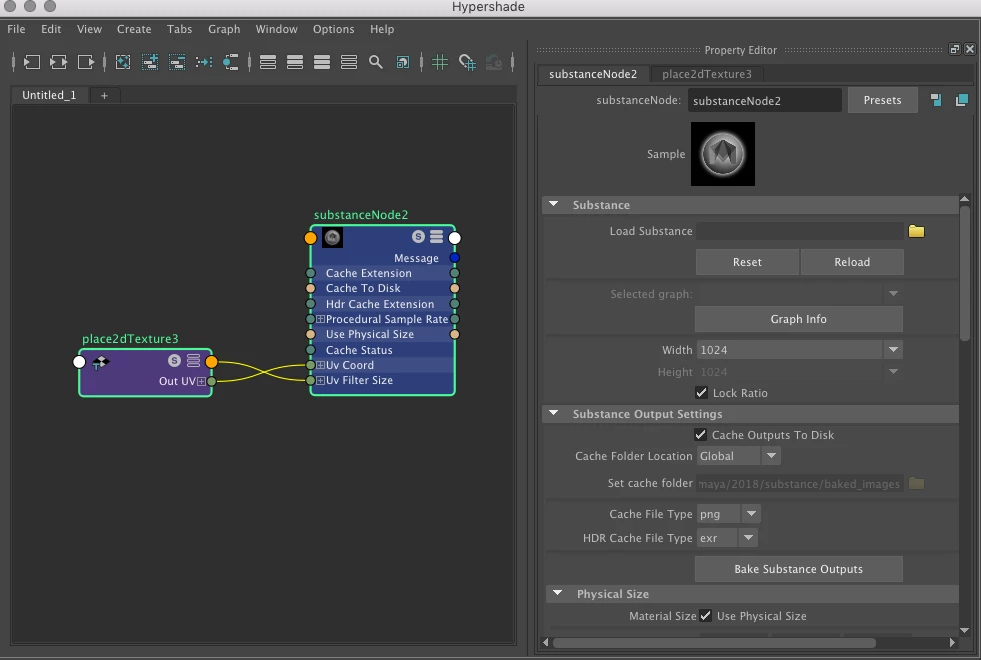Click the Load Substance path field

800,231
